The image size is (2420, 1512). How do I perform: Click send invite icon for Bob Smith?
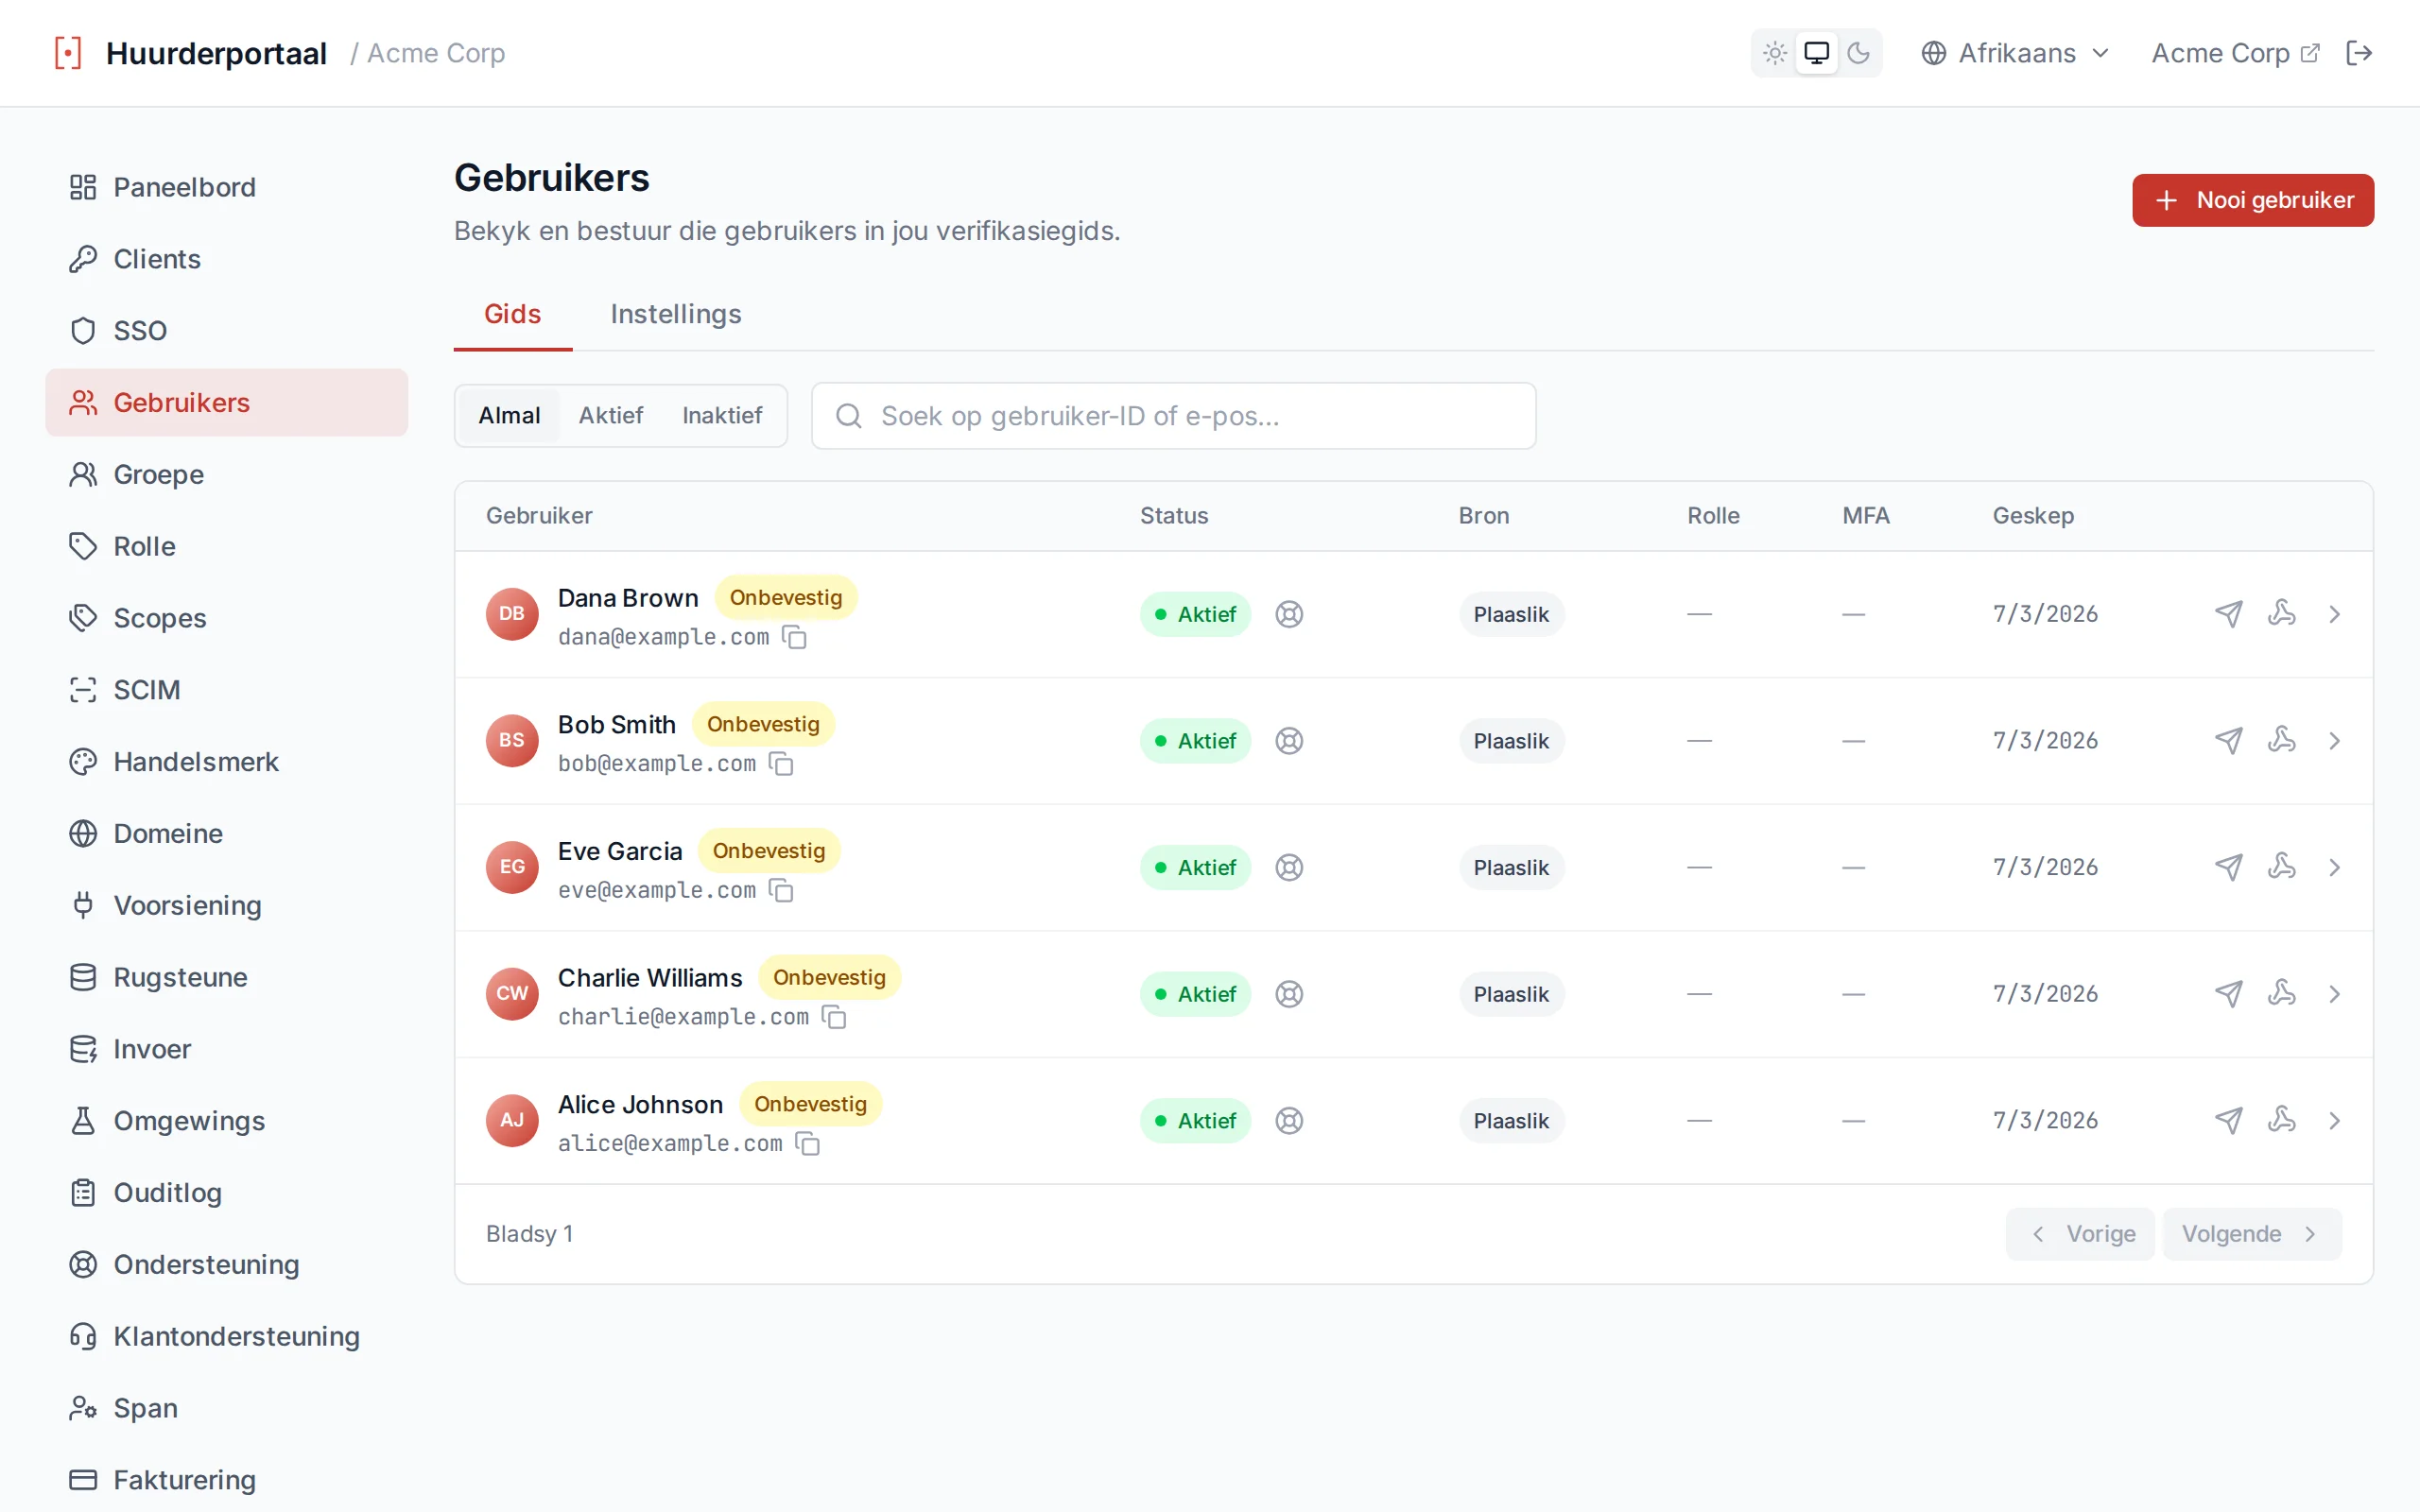[2228, 740]
